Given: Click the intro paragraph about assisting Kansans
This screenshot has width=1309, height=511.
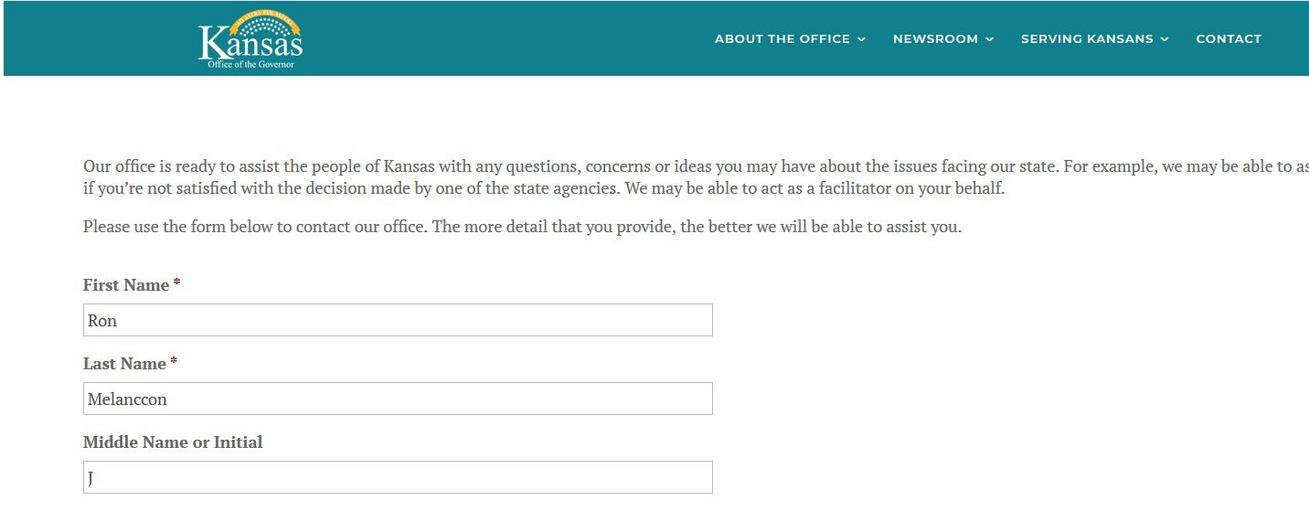Looking at the screenshot, I should click(x=696, y=177).
